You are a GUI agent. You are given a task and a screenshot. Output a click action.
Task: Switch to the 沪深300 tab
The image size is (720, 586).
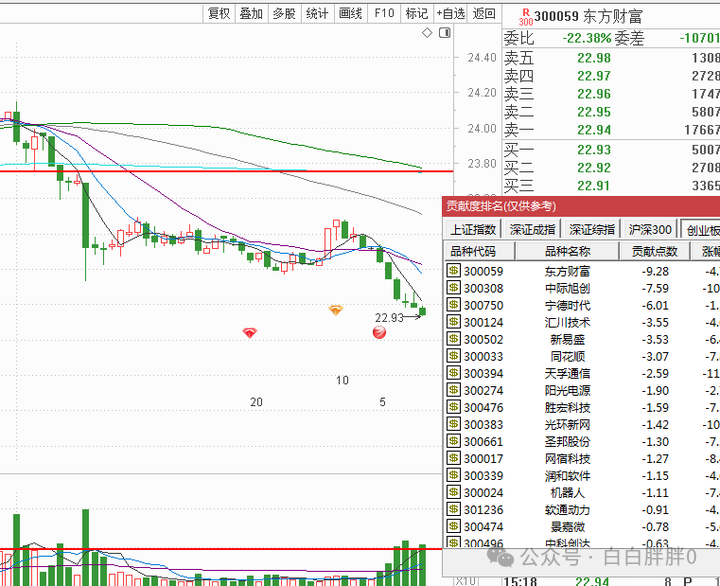[650, 229]
